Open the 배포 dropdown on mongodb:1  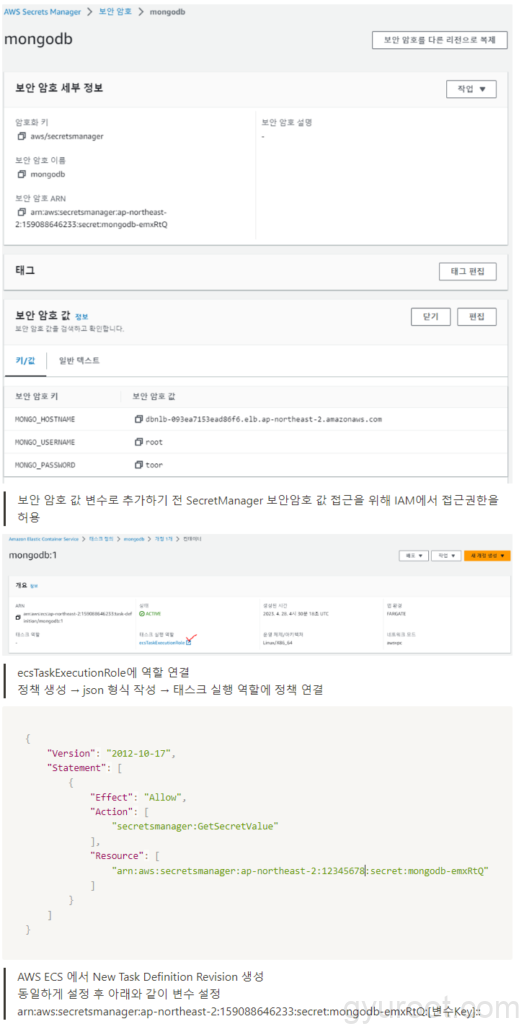click(x=414, y=556)
